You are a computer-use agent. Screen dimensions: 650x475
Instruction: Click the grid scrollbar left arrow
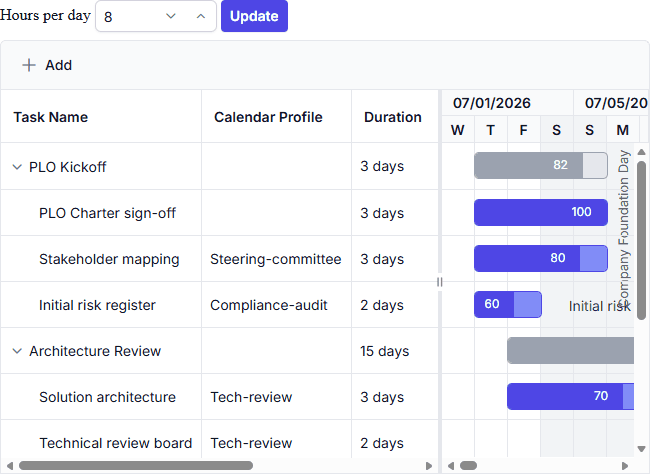(x=10, y=465)
